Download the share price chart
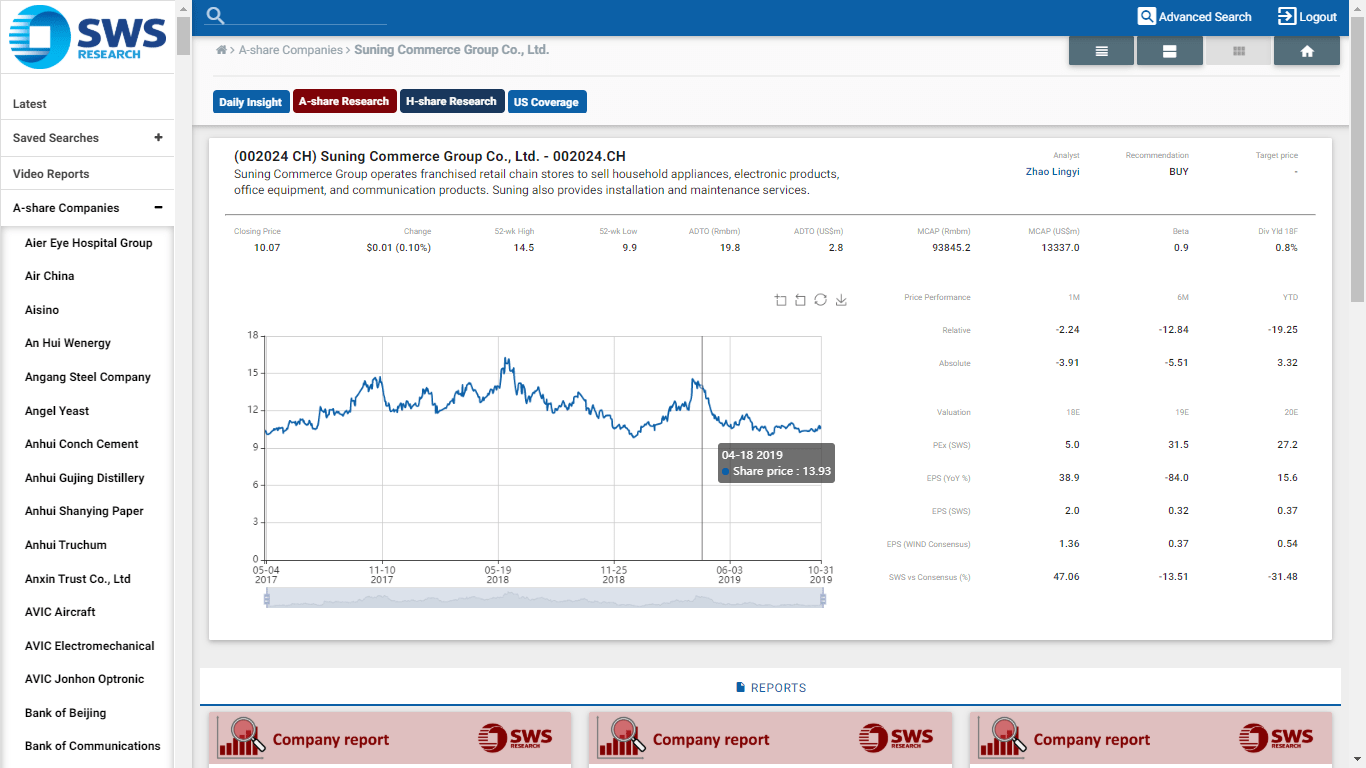This screenshot has height=768, width=1366. [841, 300]
